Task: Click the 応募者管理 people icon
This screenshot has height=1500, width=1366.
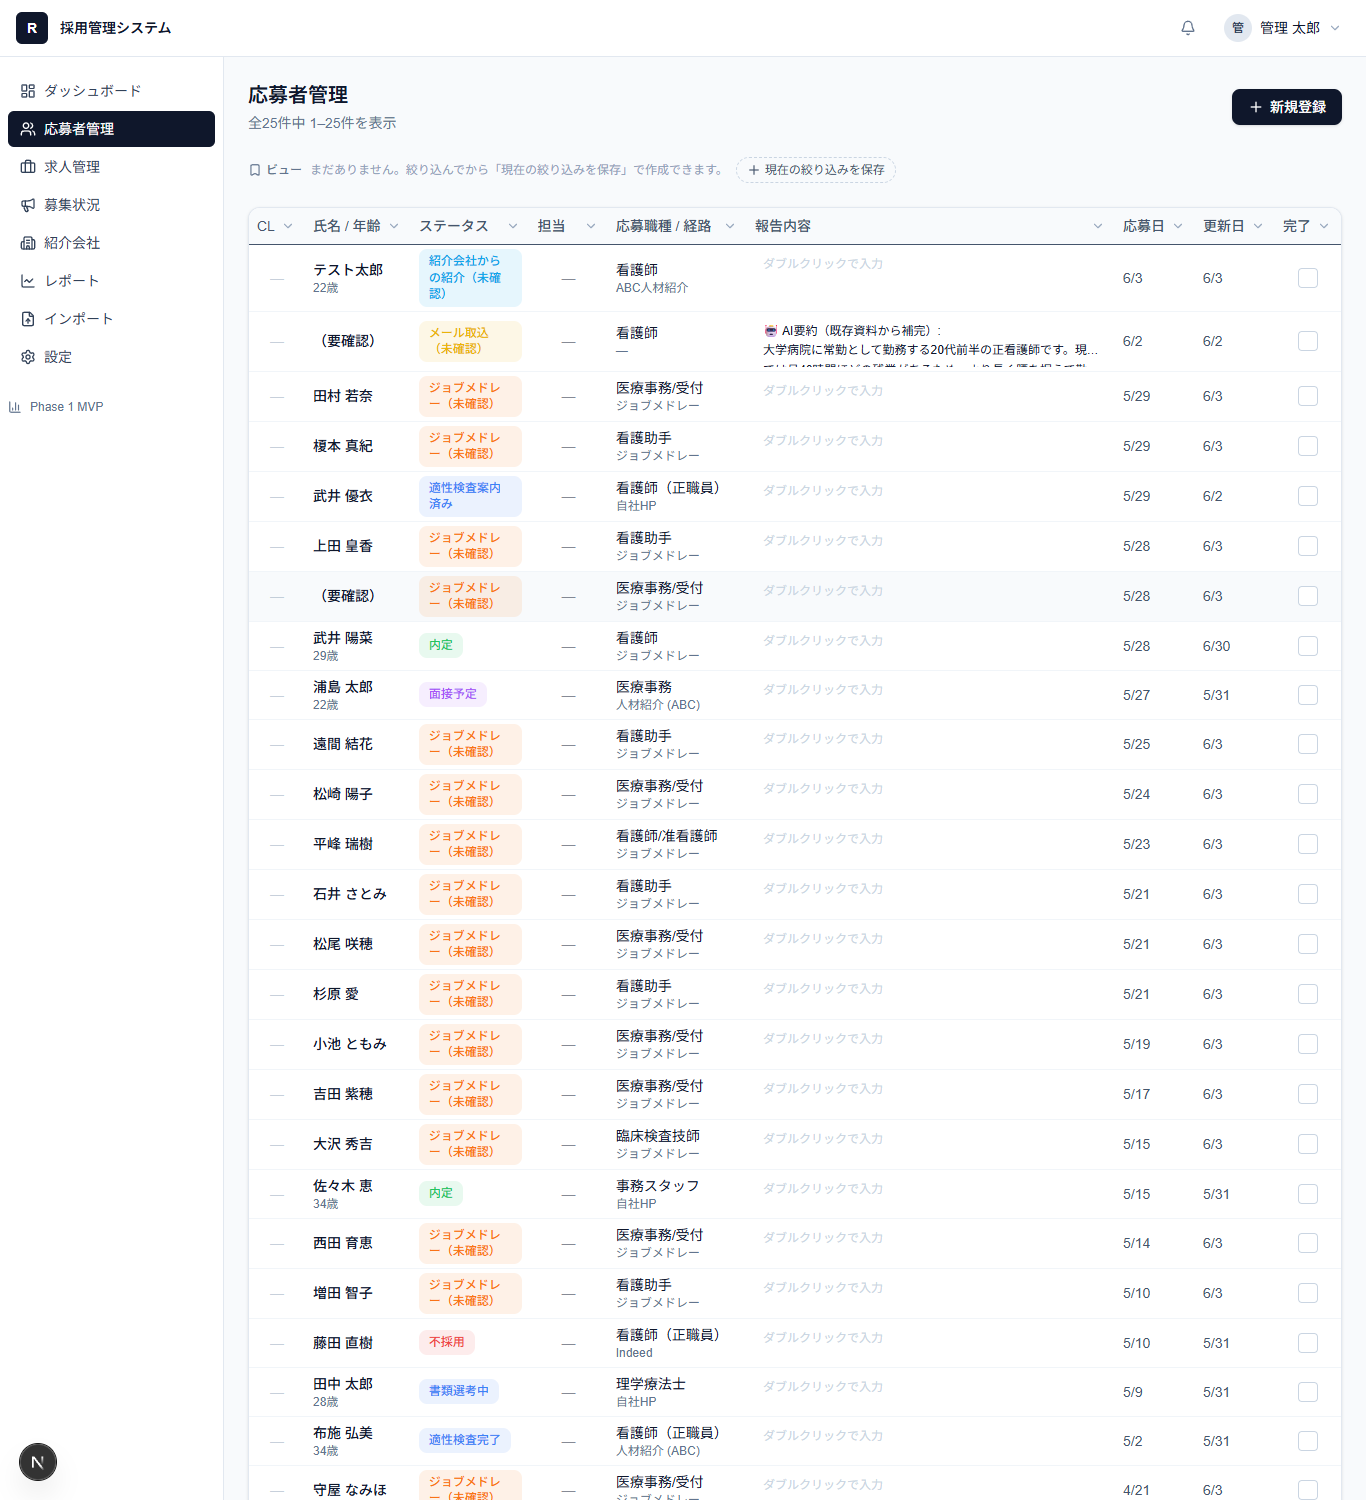Action: (x=28, y=129)
